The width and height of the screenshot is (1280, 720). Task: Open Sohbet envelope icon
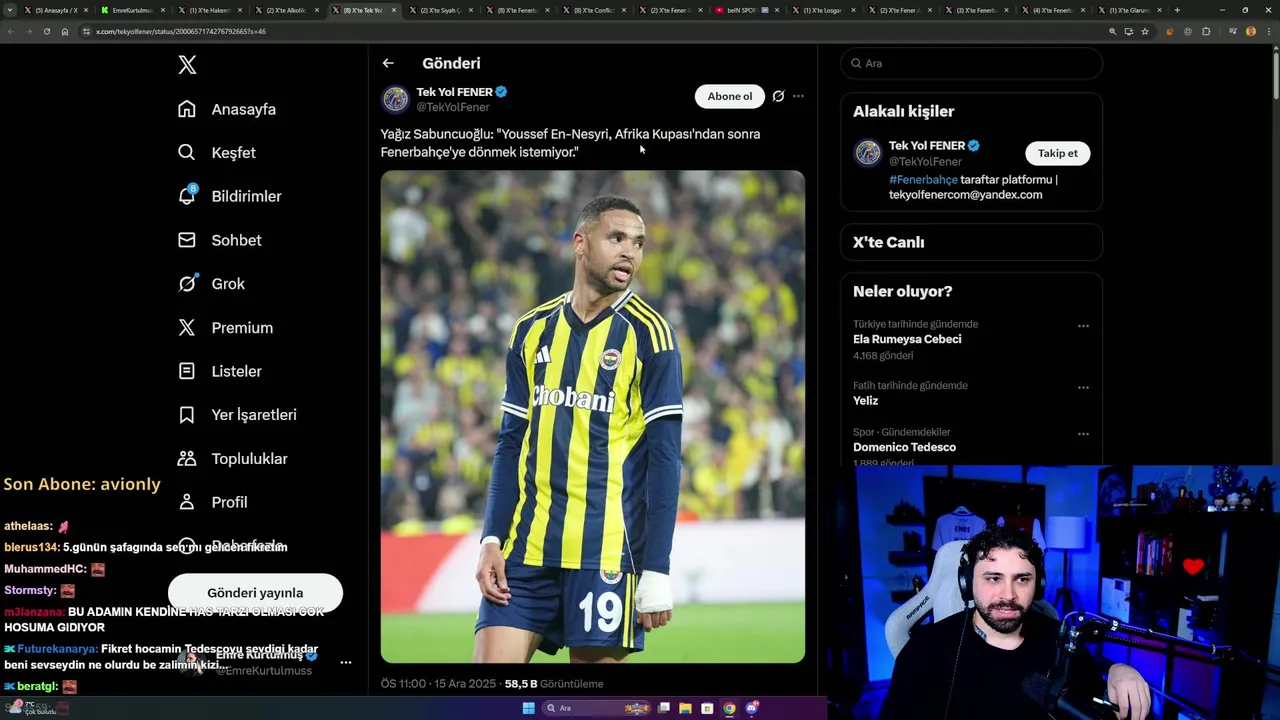tap(187, 240)
